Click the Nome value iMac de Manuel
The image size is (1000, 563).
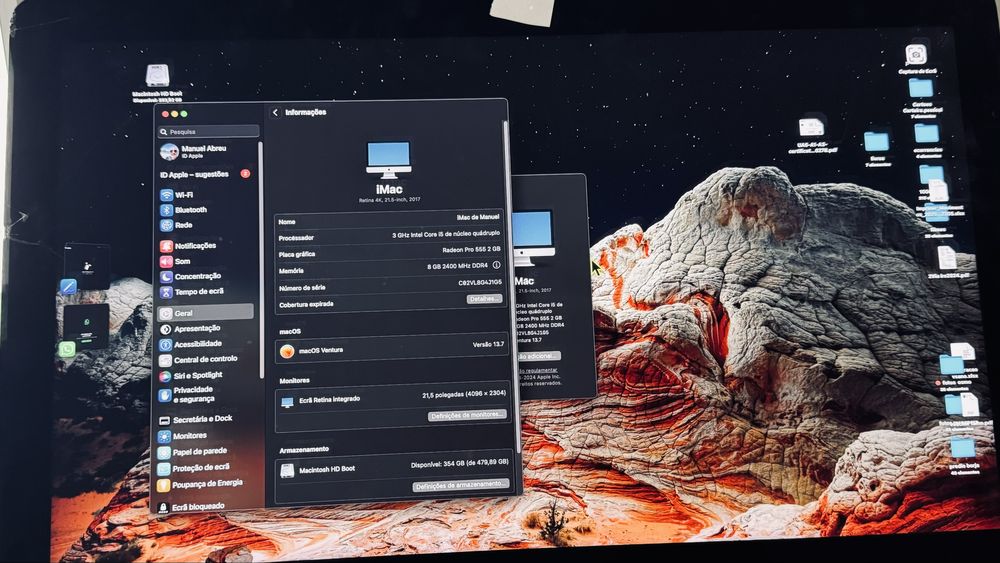coord(478,217)
